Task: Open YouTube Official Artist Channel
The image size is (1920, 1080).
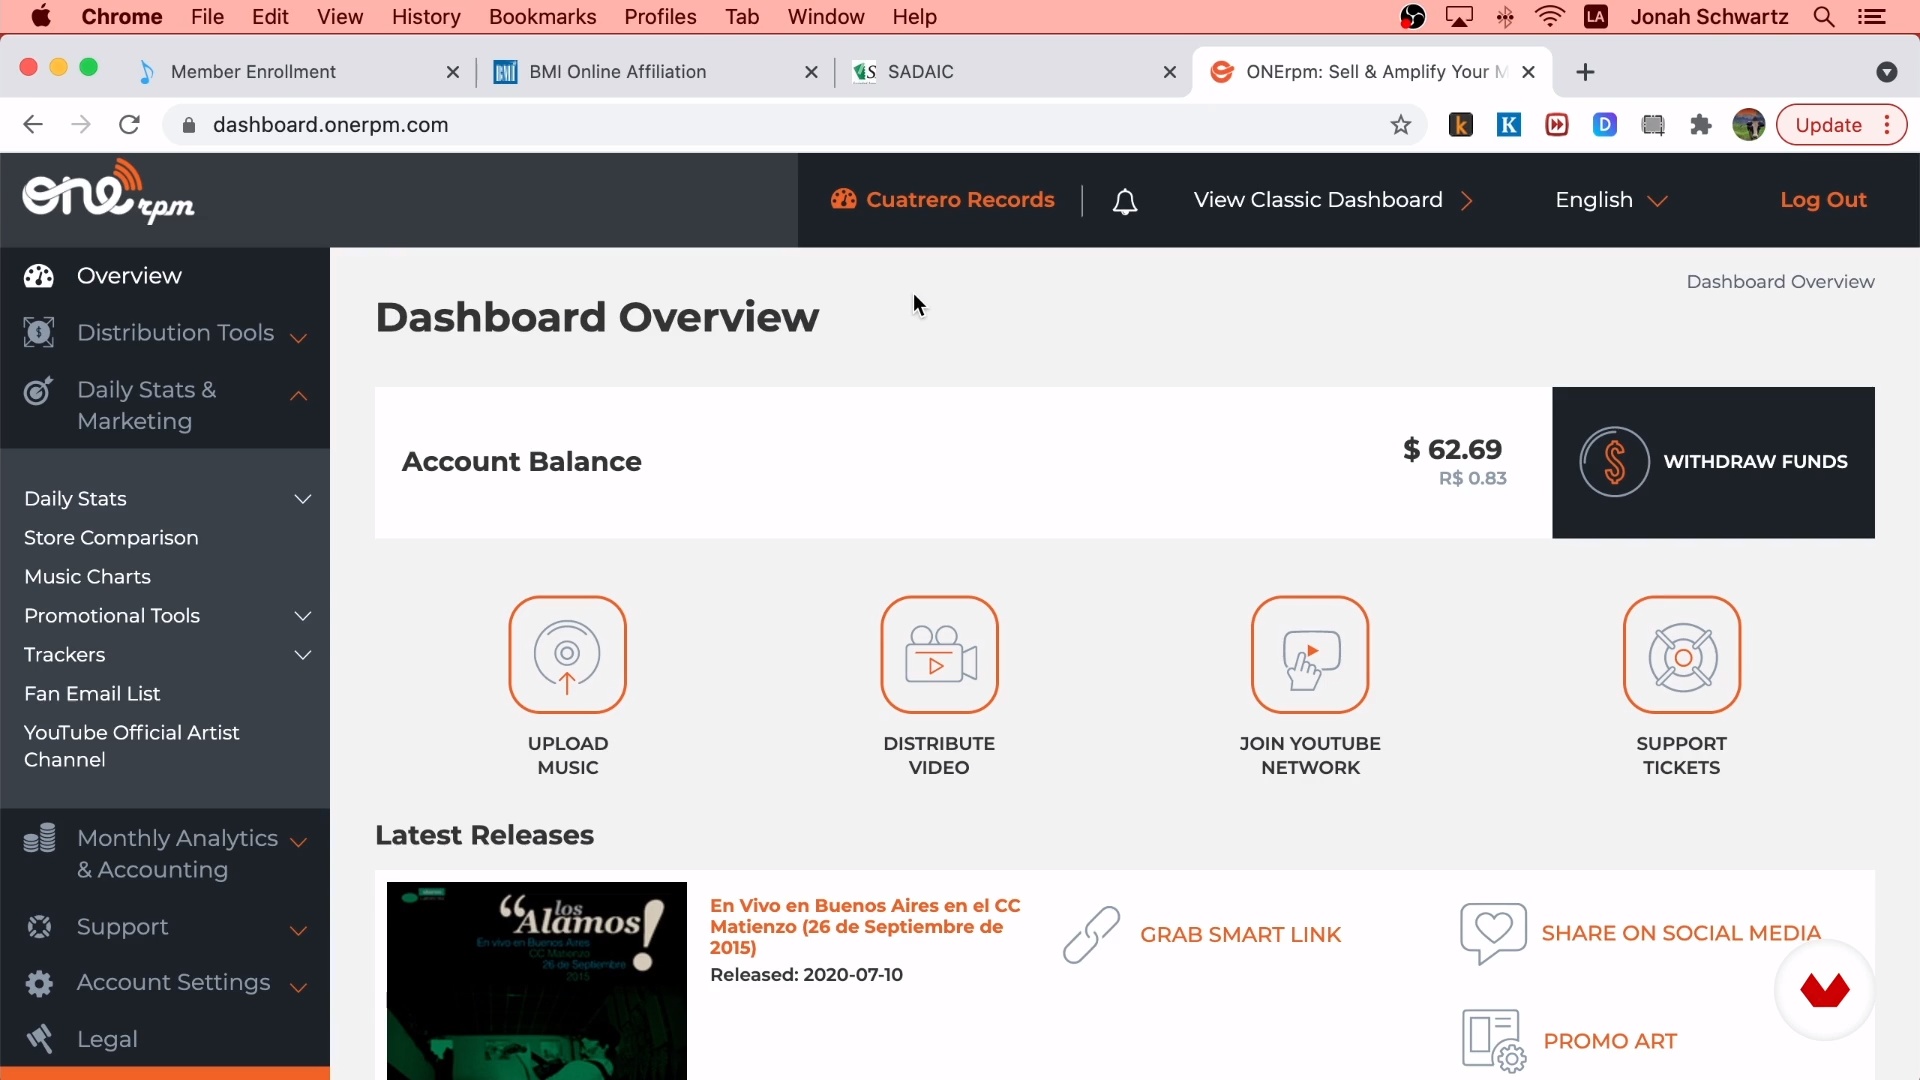Action: point(132,746)
